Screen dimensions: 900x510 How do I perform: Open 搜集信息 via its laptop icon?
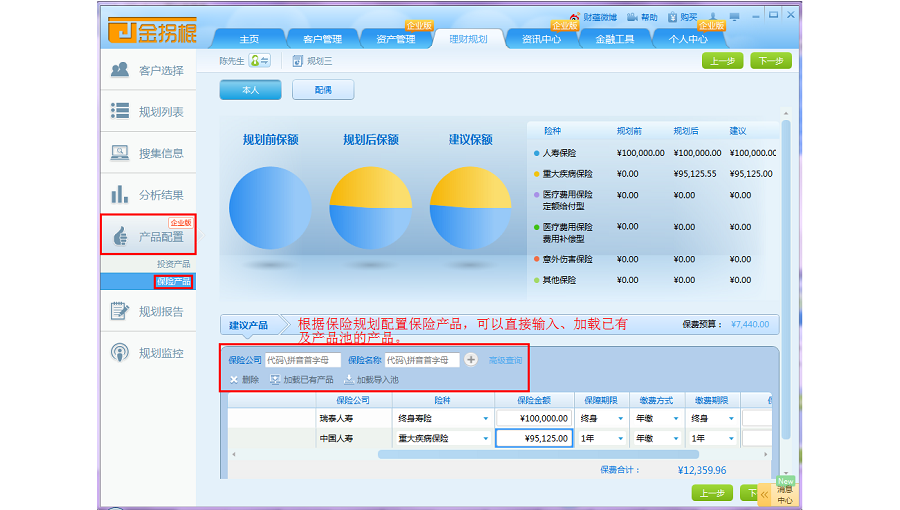(120, 153)
